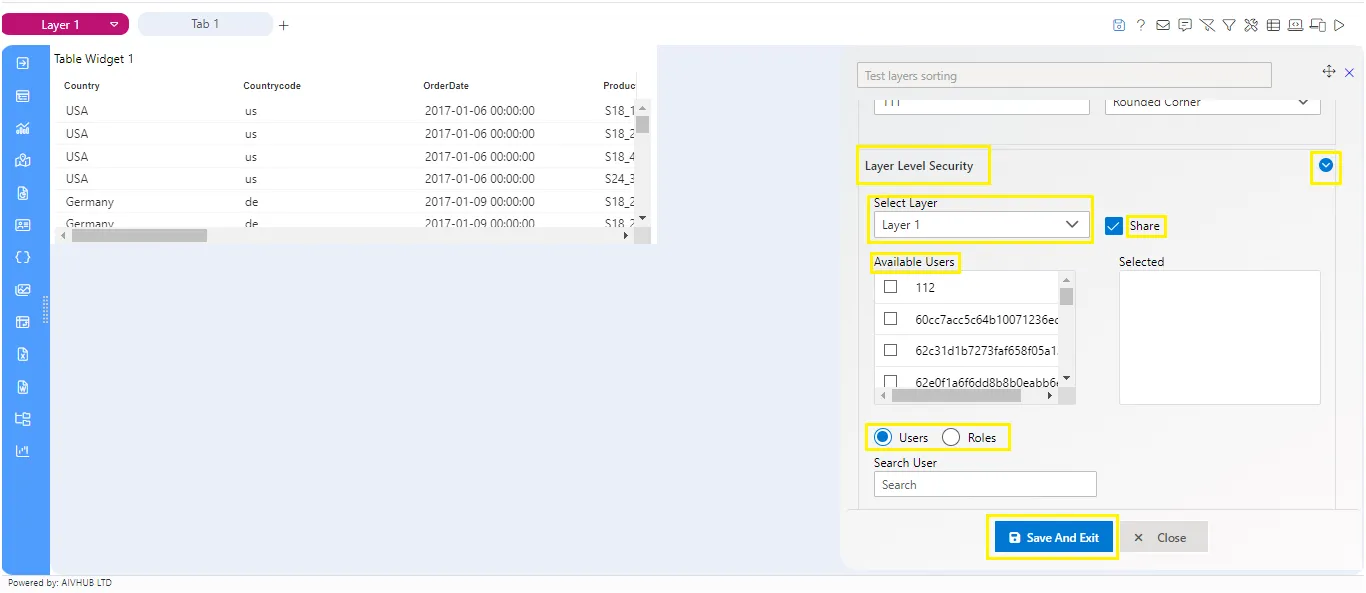Click the table widget vertical scrollbar thumb
Image resolution: width=1366 pixels, height=593 pixels.
pos(643,124)
